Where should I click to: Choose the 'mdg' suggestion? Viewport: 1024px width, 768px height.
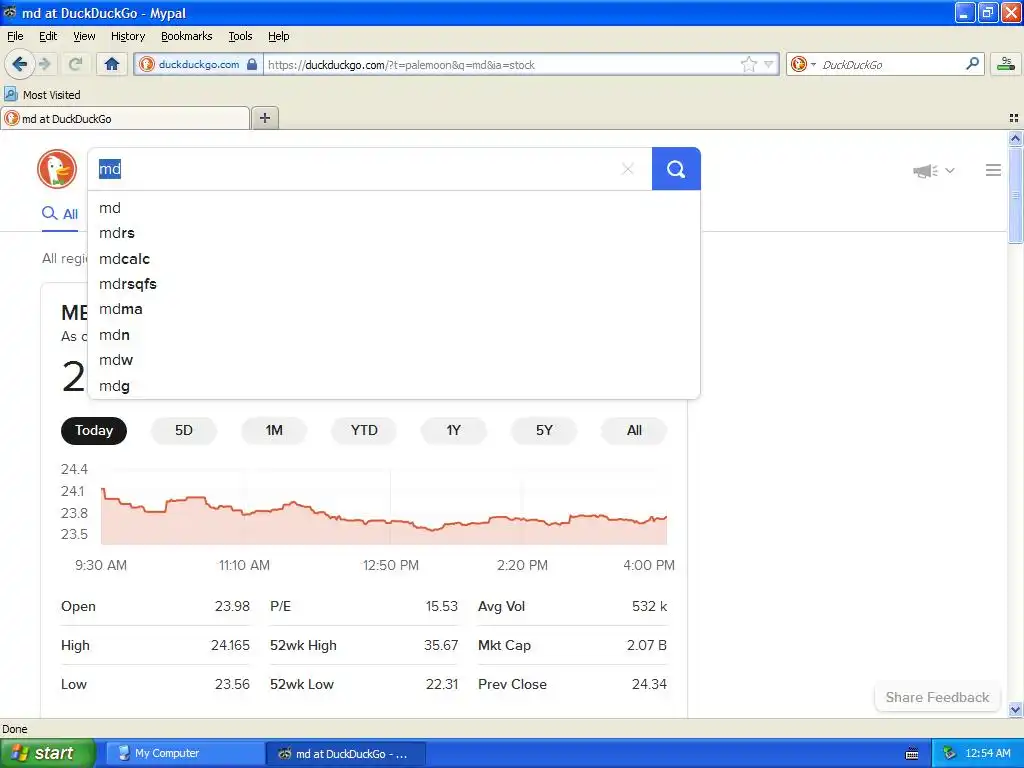(394, 386)
